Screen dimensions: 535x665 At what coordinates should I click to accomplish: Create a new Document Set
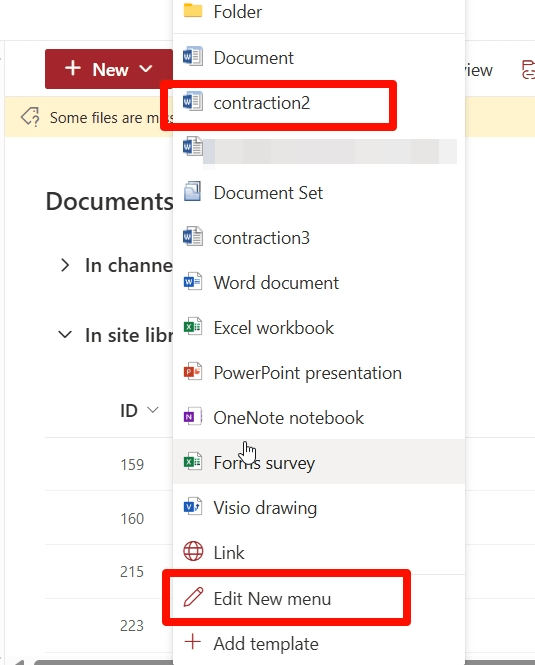pyautogui.click(x=319, y=193)
